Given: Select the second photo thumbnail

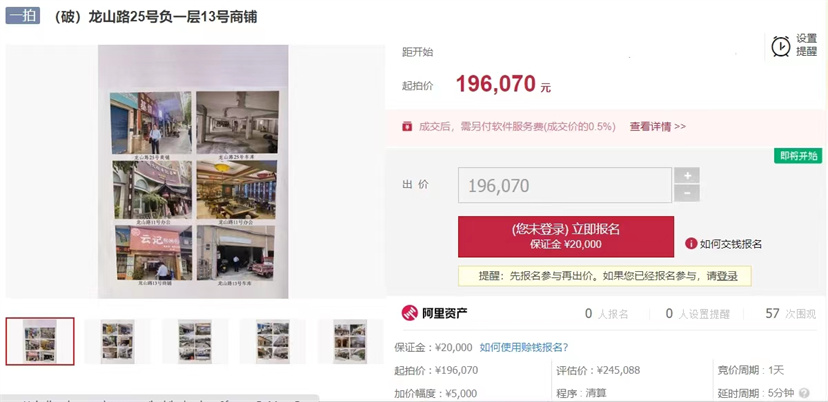Looking at the screenshot, I should [x=117, y=341].
